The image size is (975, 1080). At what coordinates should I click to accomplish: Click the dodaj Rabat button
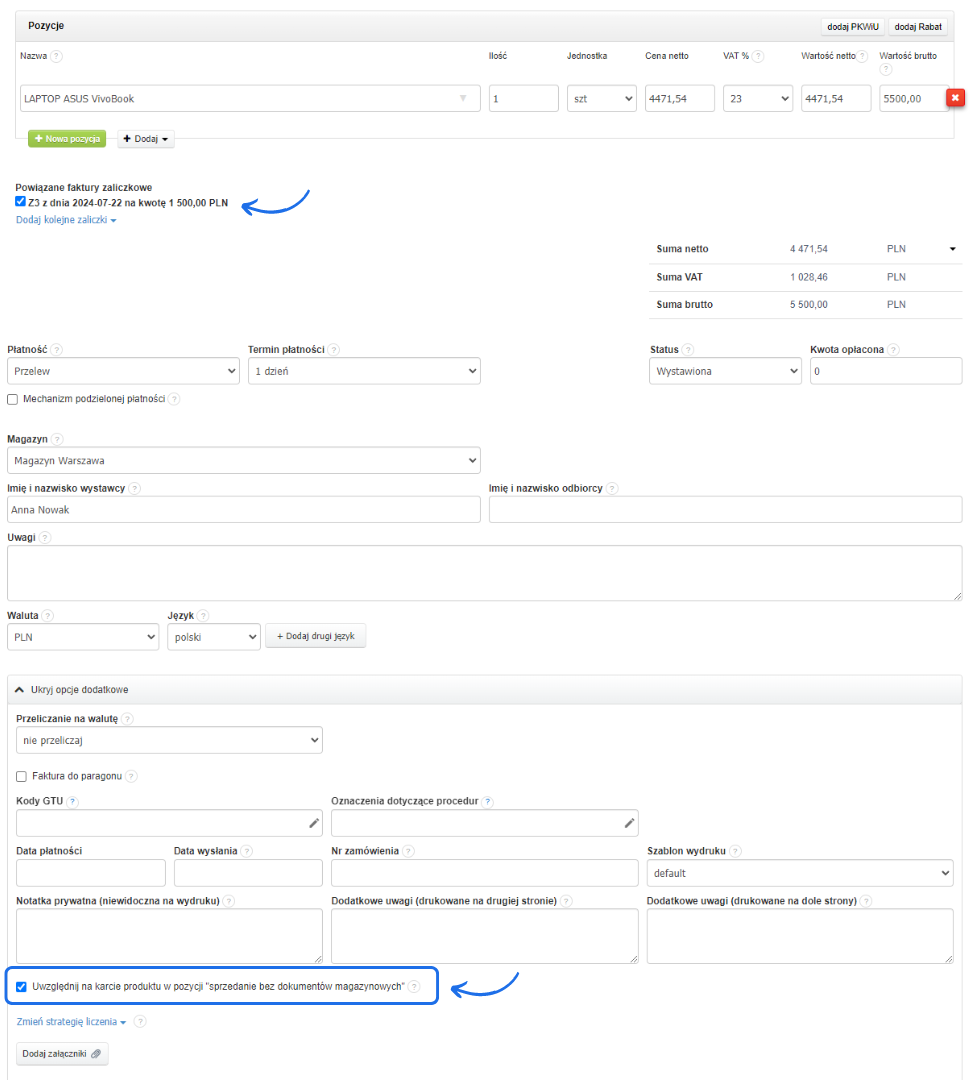(918, 26)
